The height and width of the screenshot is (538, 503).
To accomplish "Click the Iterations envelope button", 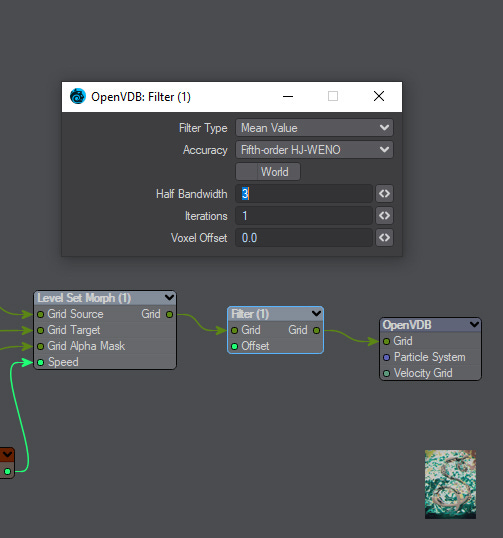I will [384, 216].
